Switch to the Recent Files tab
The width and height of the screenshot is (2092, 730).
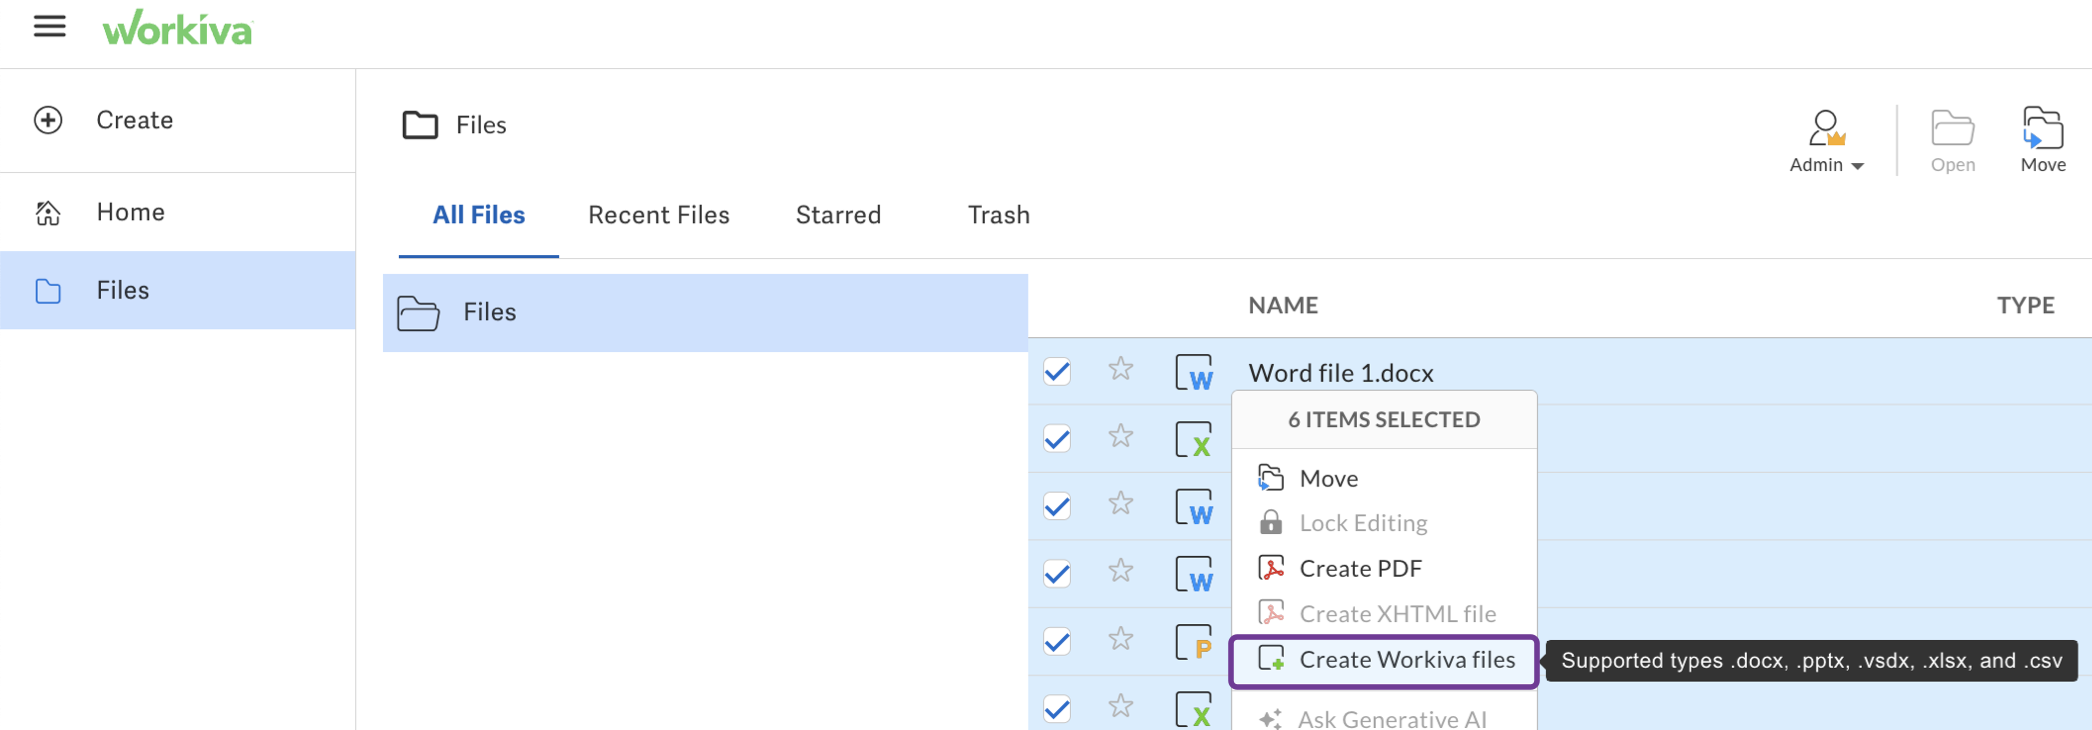[x=658, y=215]
